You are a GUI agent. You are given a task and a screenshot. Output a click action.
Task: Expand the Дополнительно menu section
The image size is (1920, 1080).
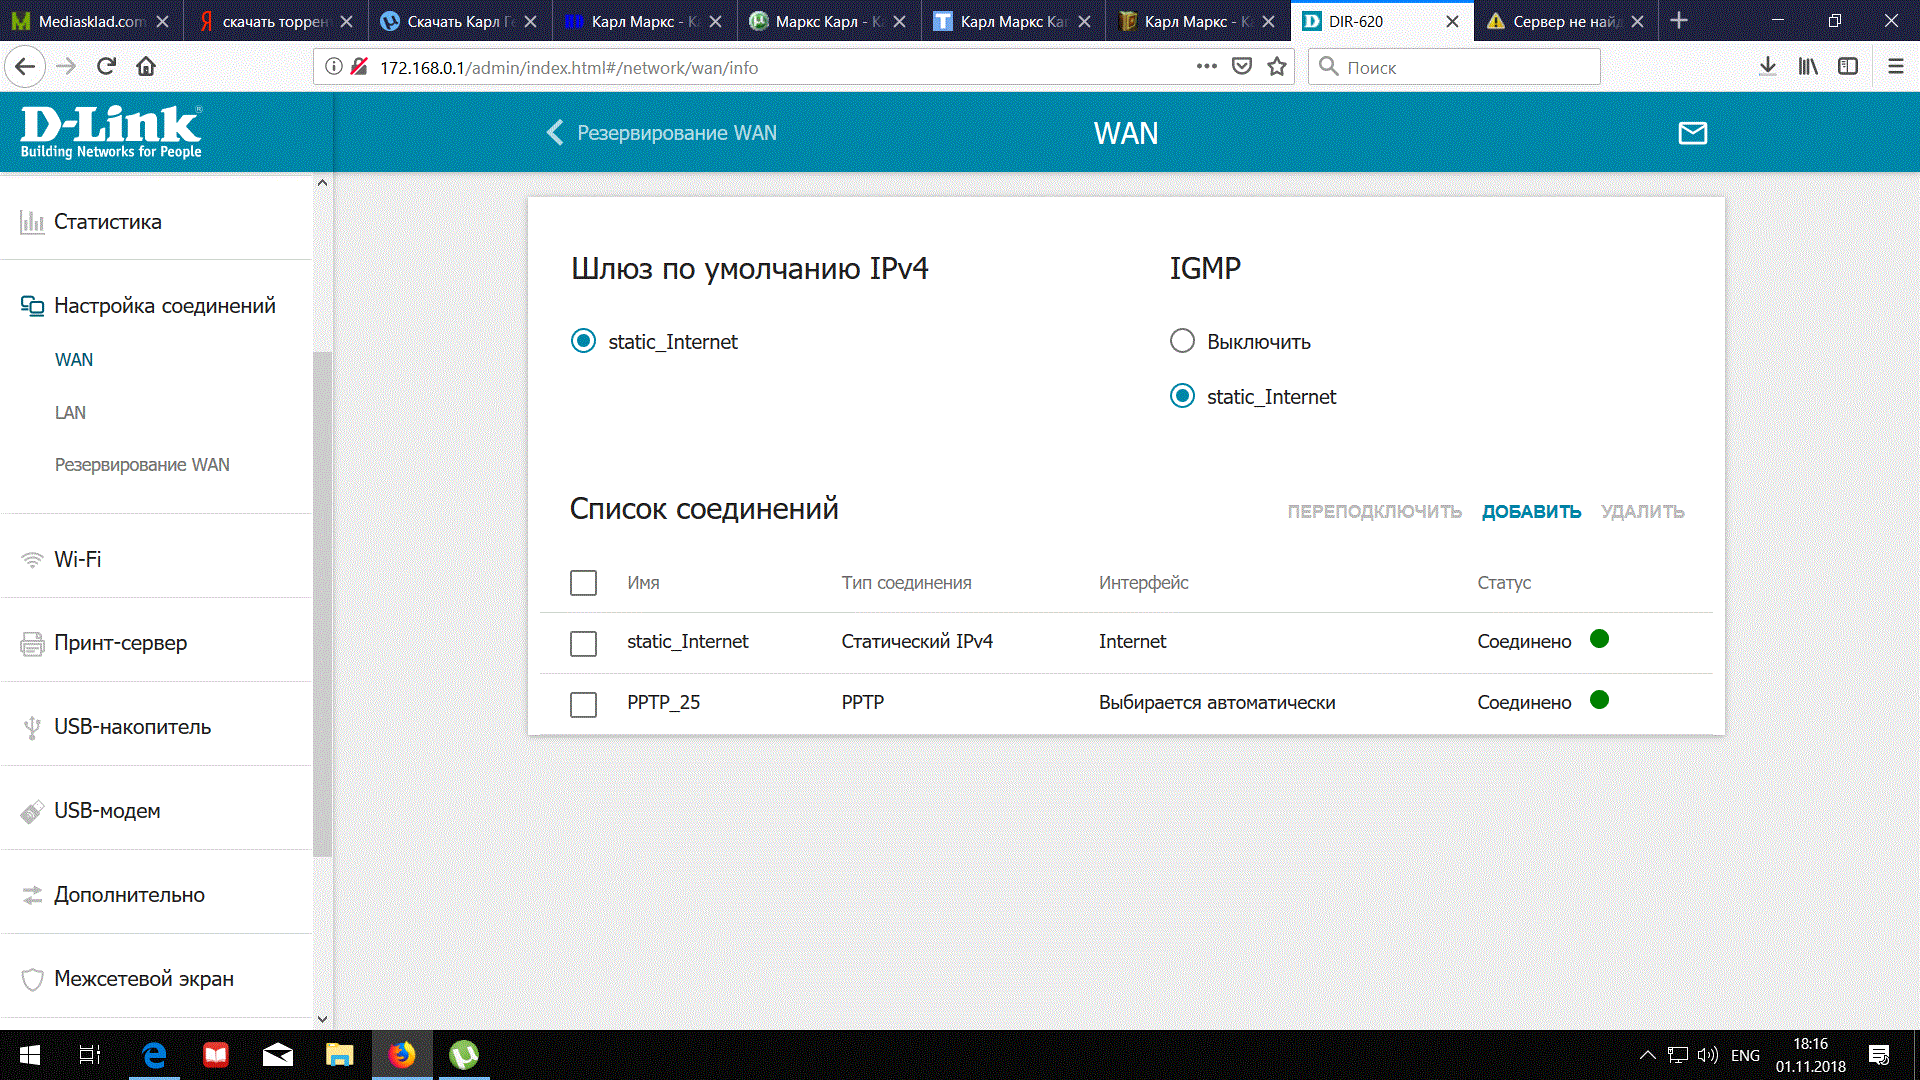(129, 895)
